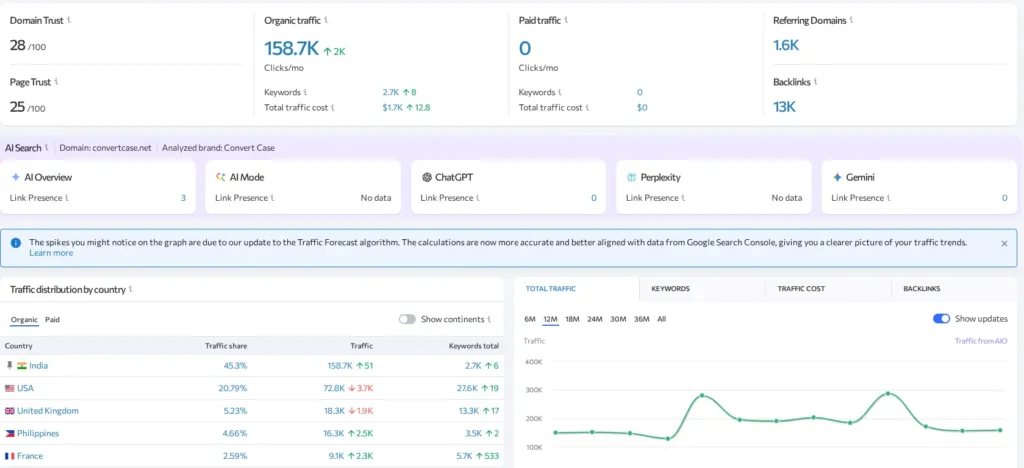
Task: Click the Learn more link
Action: [51, 253]
